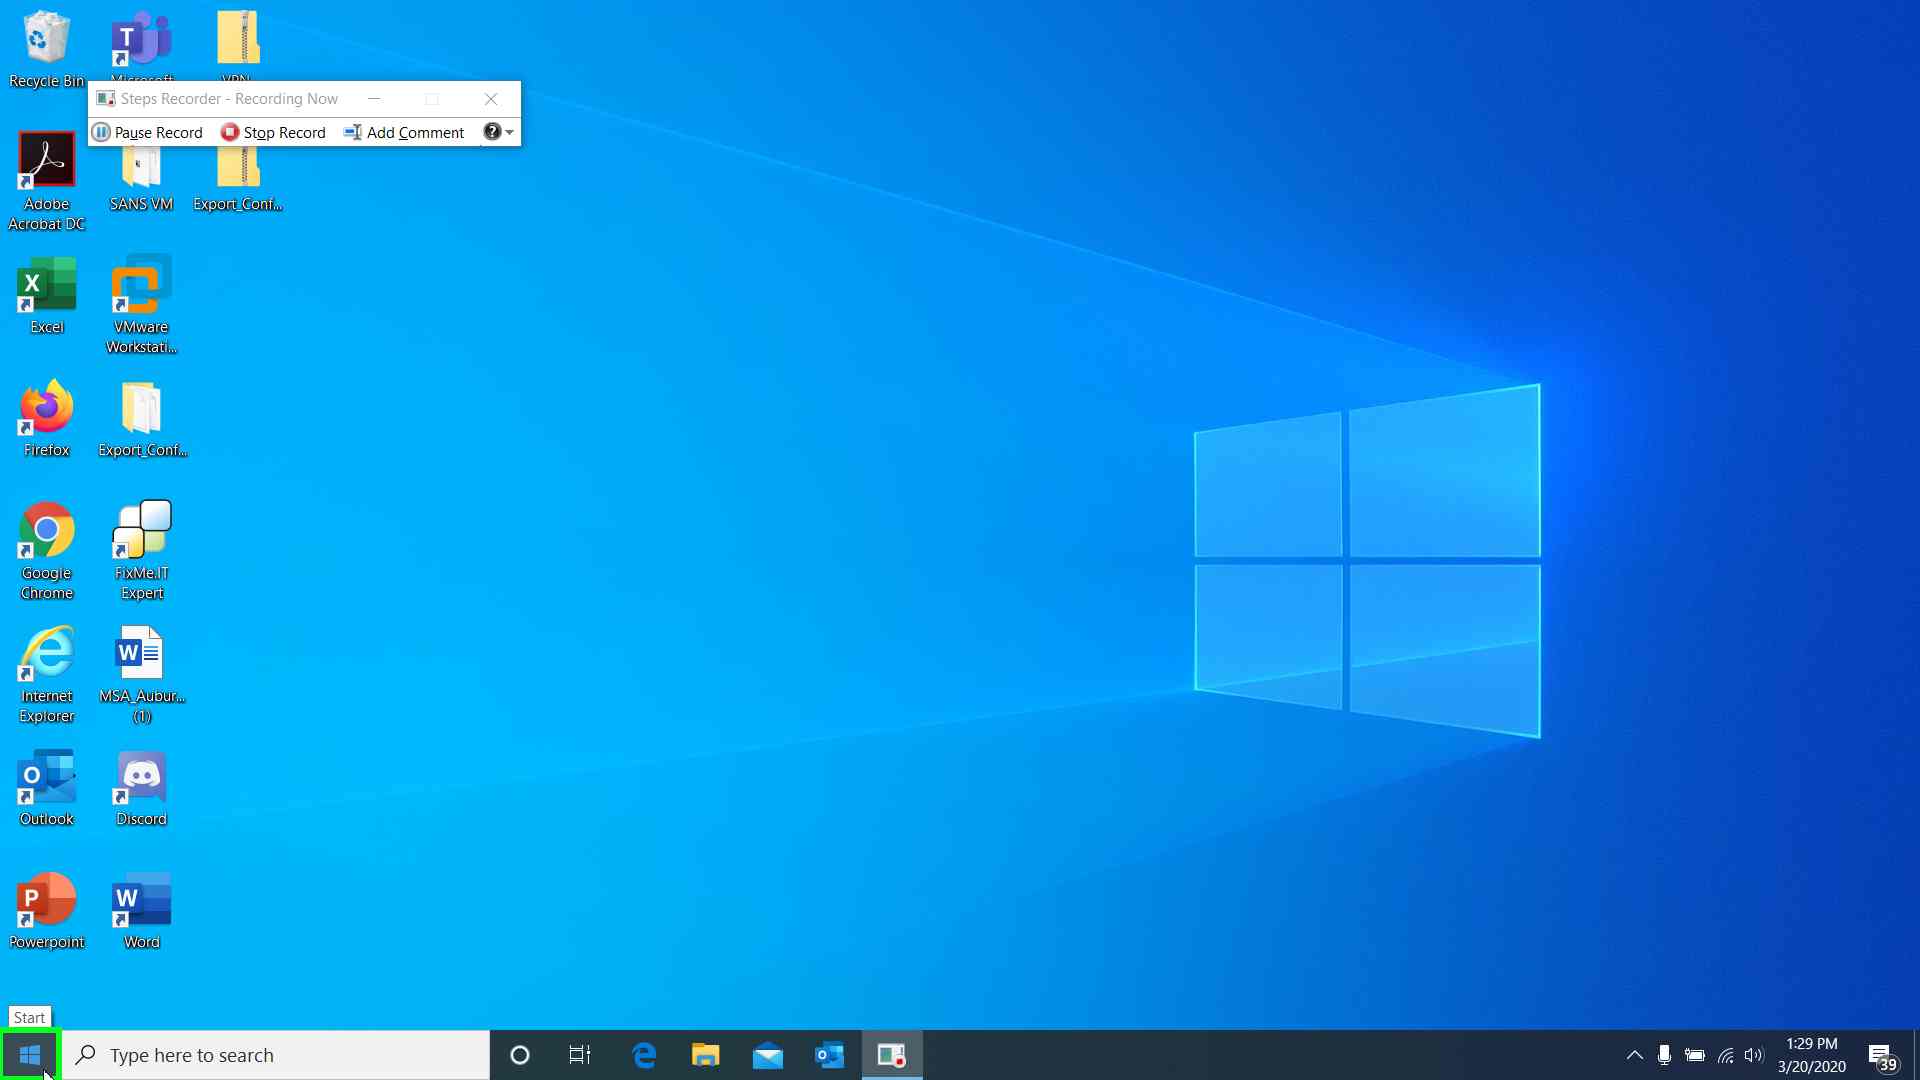Select the Word desktop shortcut
Viewport: 1920px width, 1080px height.
pos(141,909)
